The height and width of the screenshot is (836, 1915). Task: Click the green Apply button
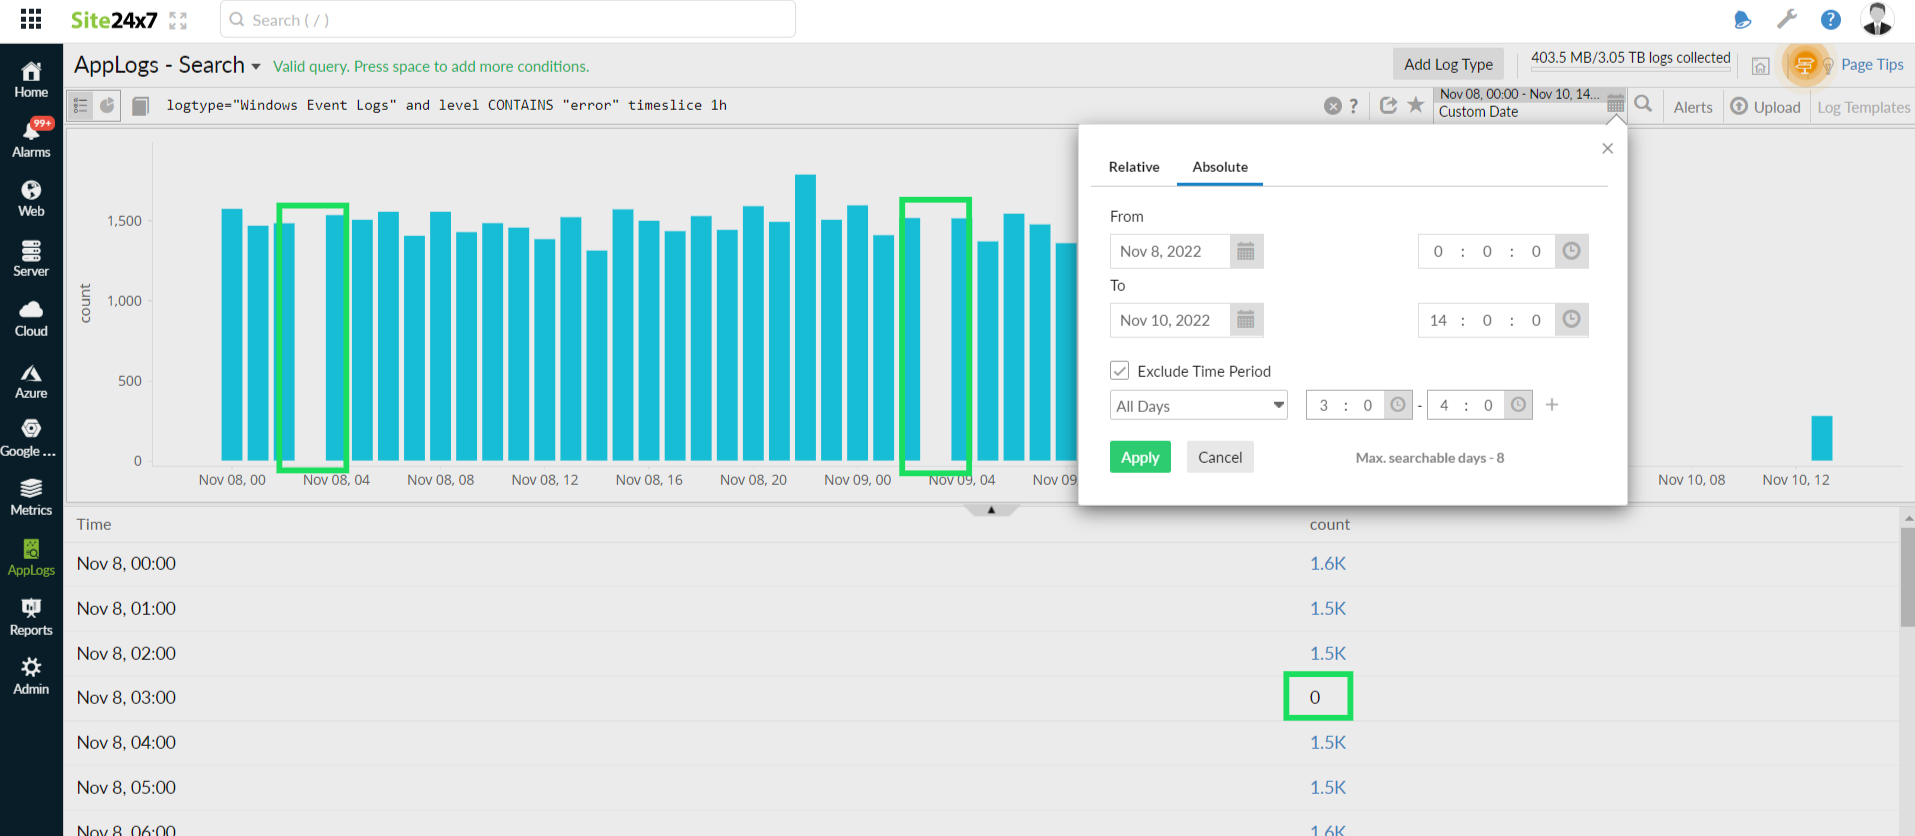click(x=1139, y=457)
